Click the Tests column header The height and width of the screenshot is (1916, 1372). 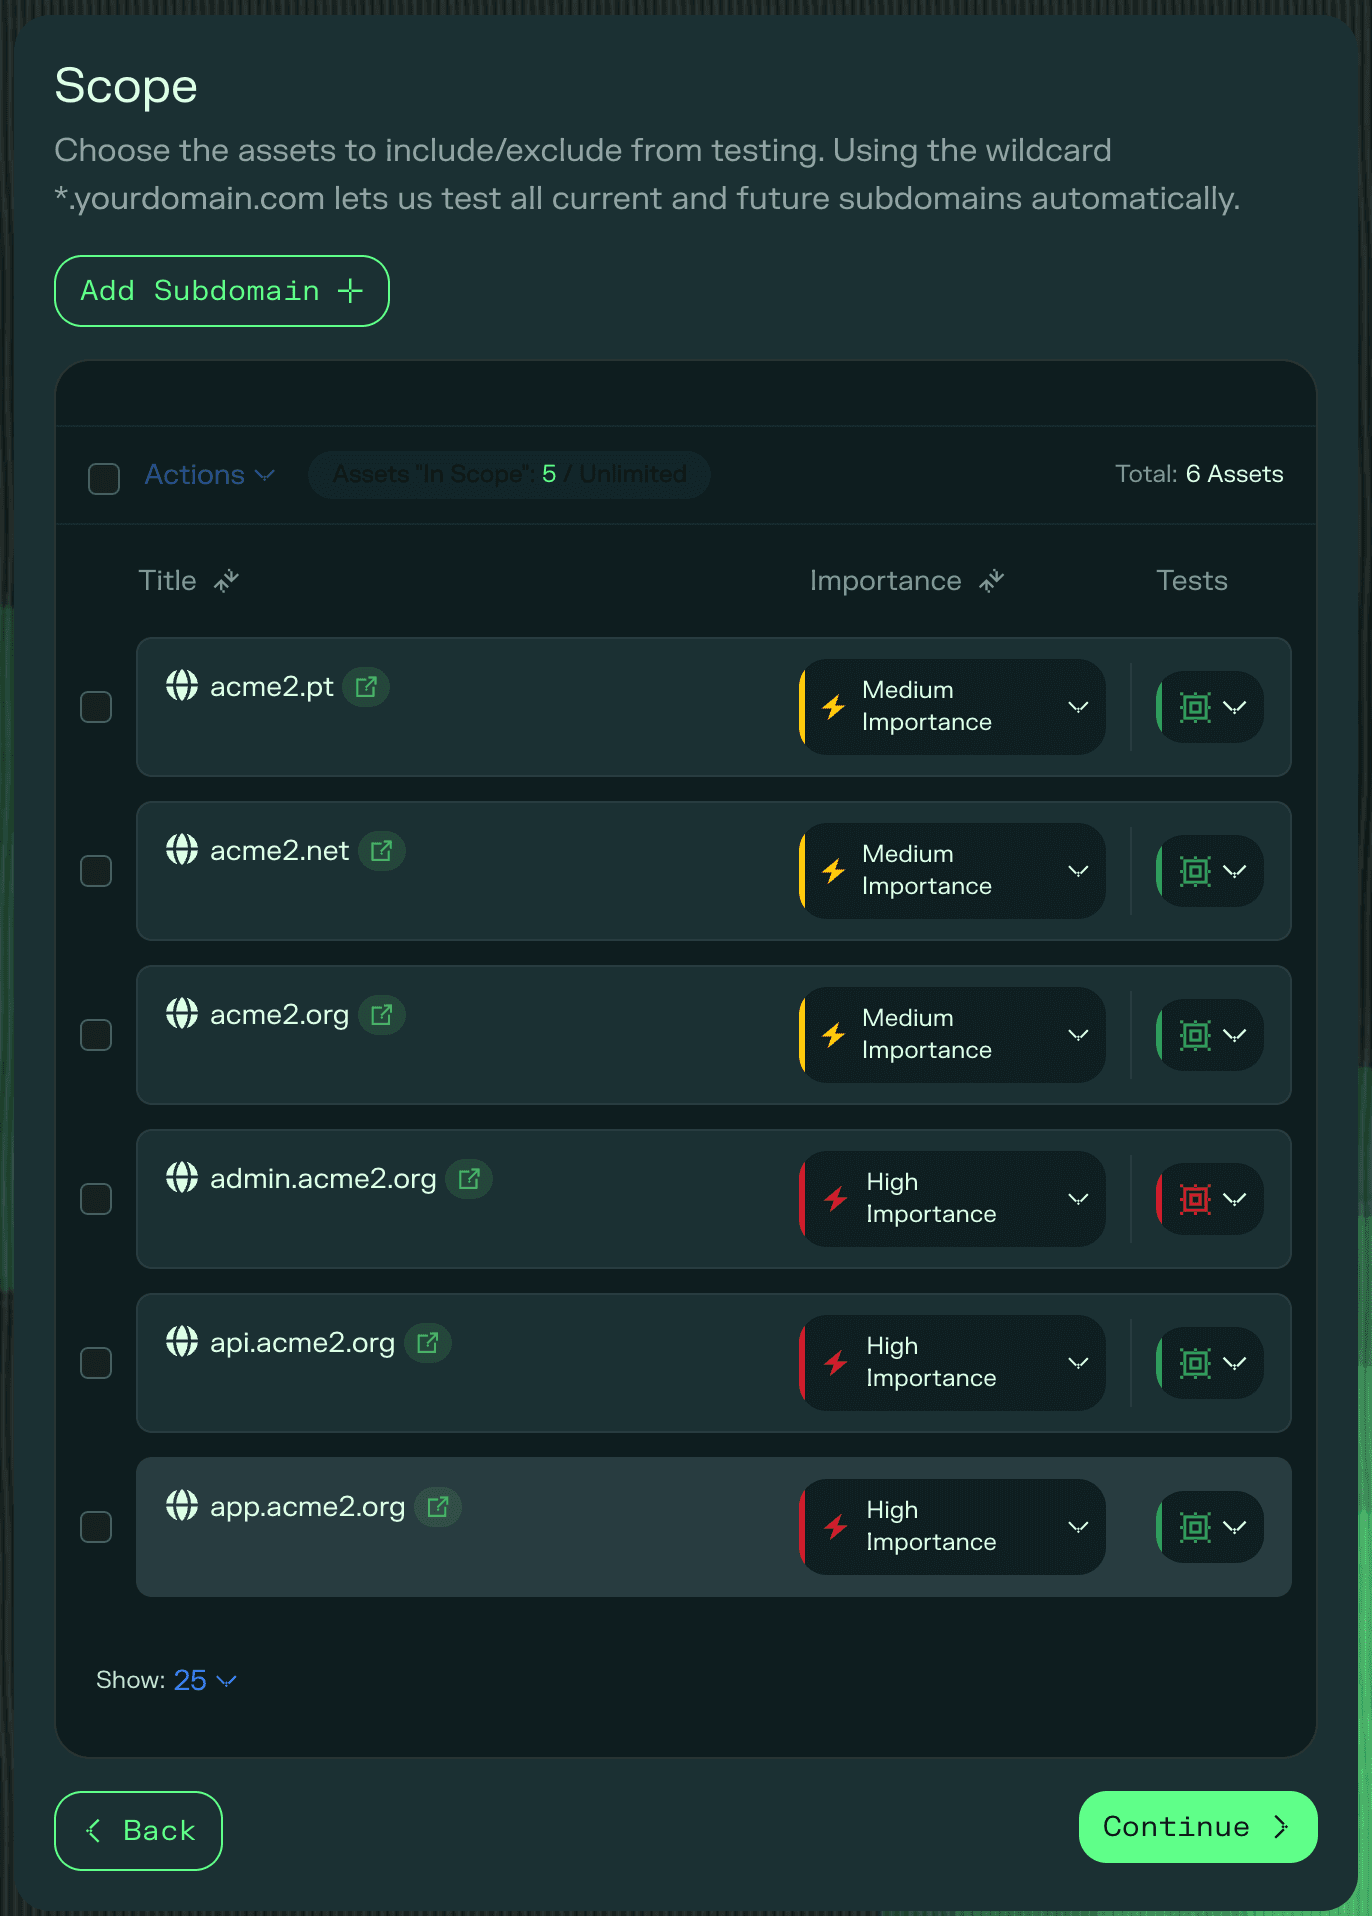click(1192, 581)
